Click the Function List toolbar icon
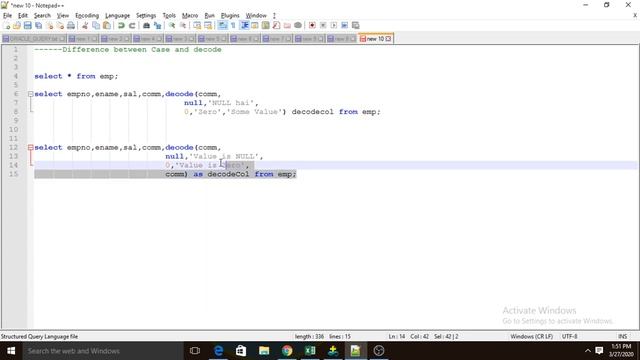 [276, 25]
